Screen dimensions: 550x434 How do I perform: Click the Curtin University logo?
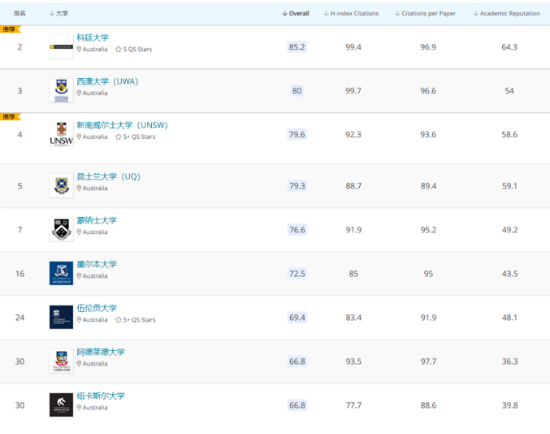pyautogui.click(x=61, y=47)
